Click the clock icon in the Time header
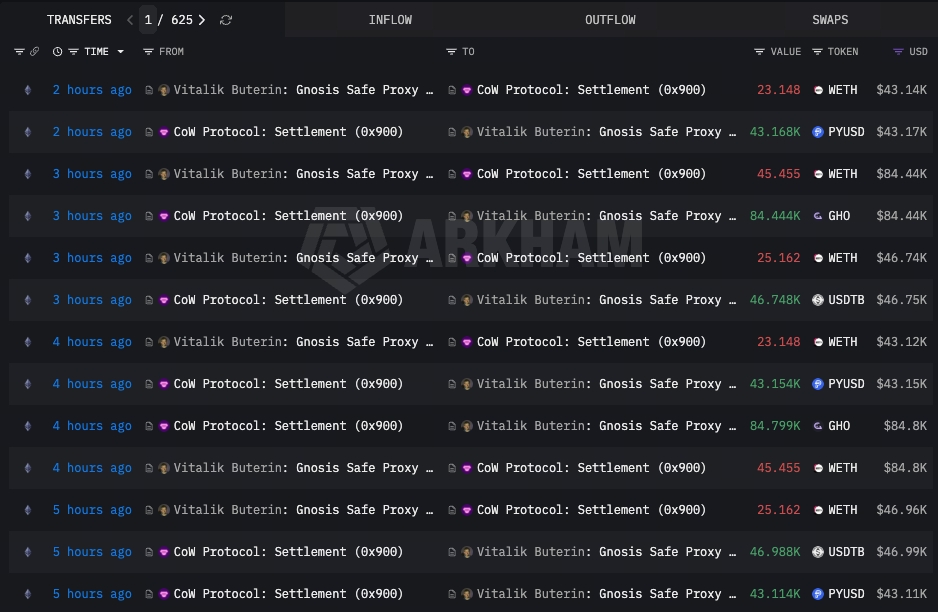The image size is (938, 612). click(57, 52)
